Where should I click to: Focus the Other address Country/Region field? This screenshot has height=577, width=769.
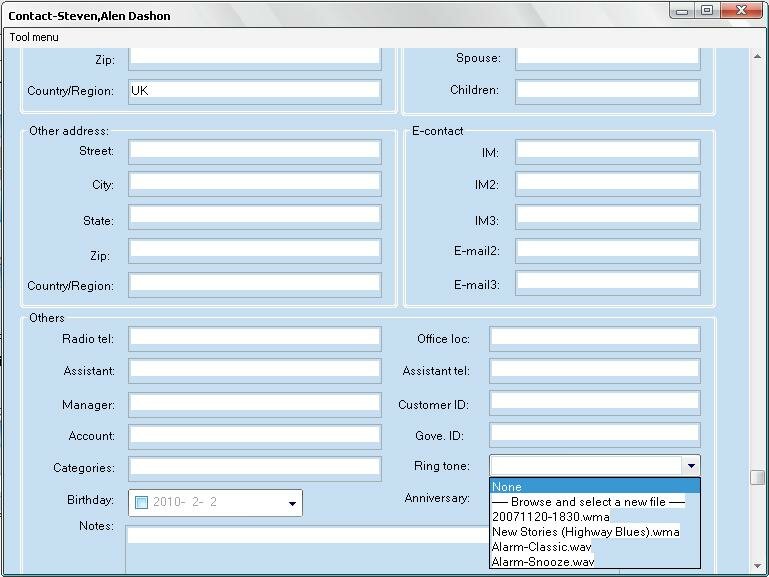(x=255, y=285)
